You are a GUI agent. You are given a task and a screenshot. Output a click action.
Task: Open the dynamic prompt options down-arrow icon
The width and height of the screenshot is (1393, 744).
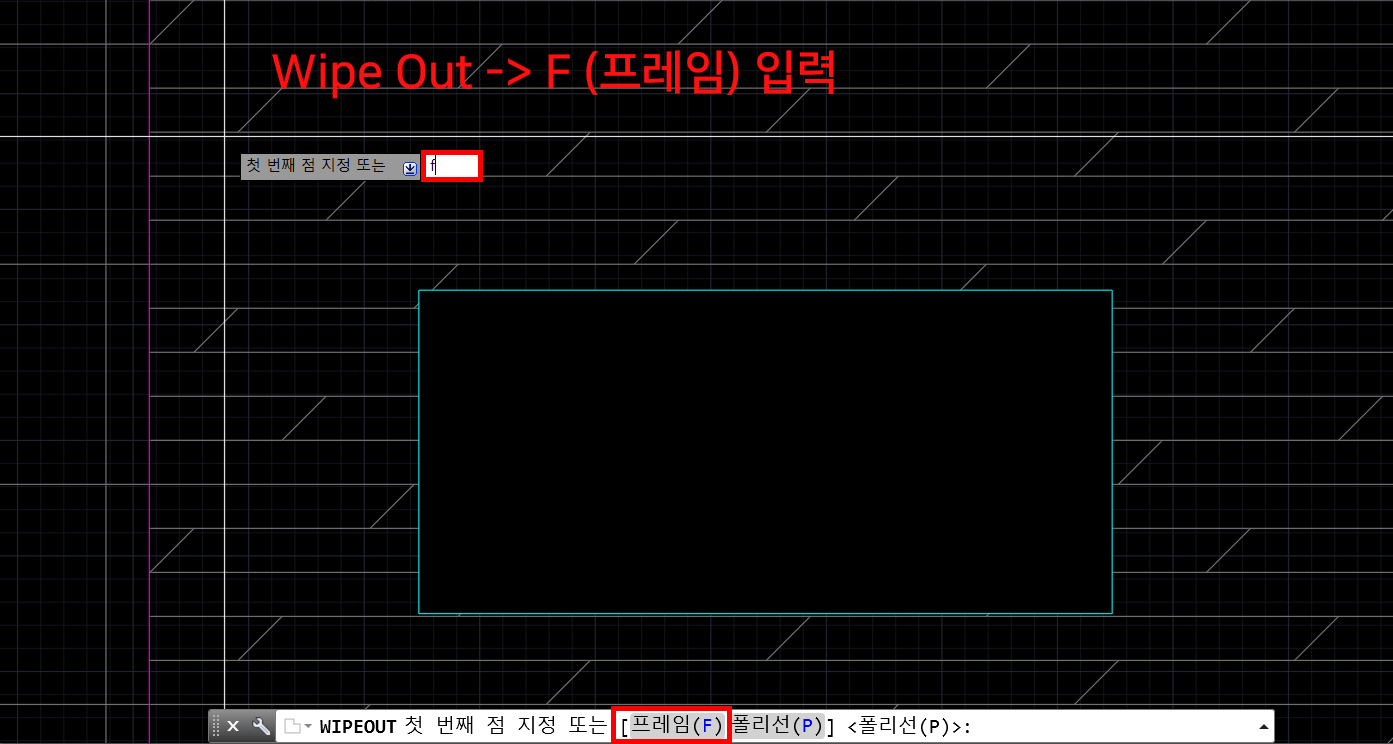click(x=410, y=168)
